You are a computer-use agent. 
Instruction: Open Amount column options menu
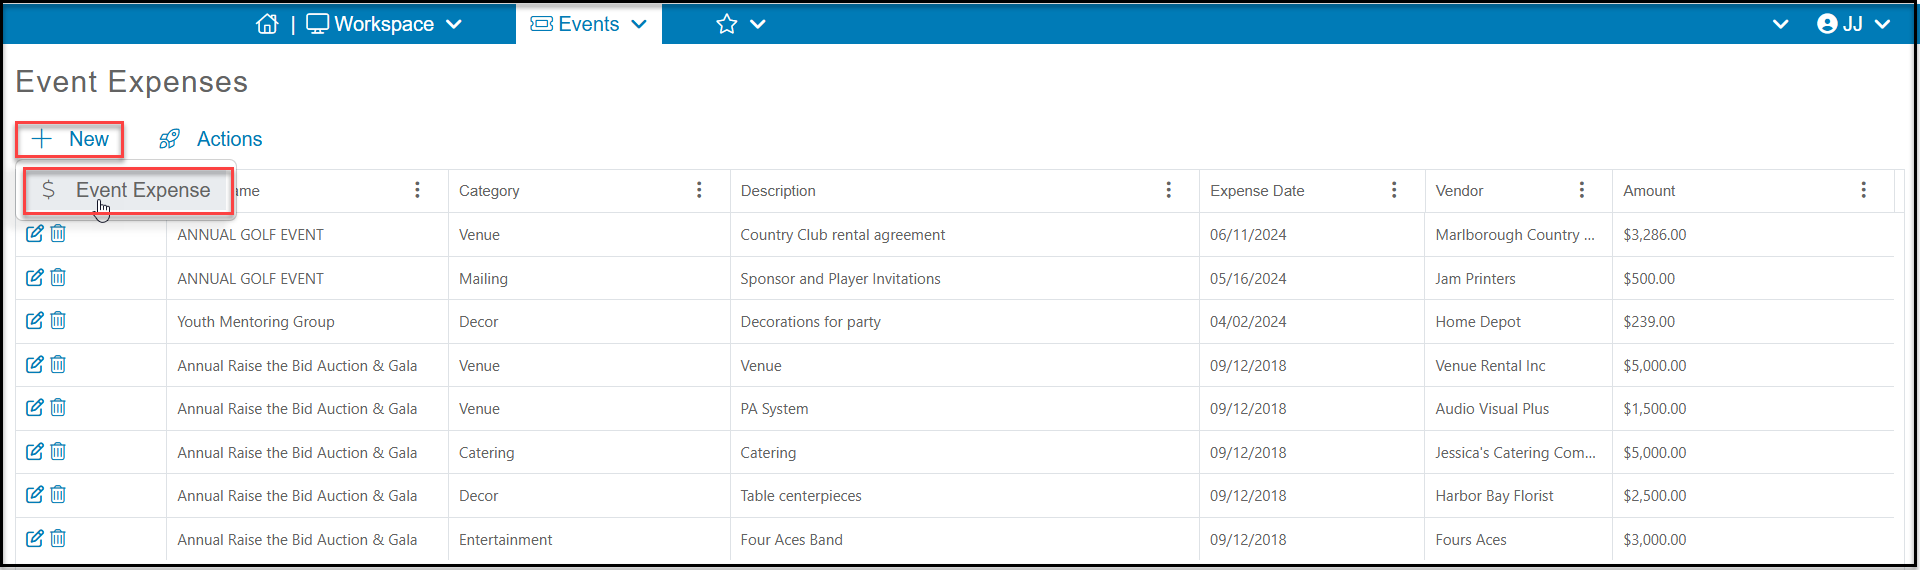coord(1863,190)
